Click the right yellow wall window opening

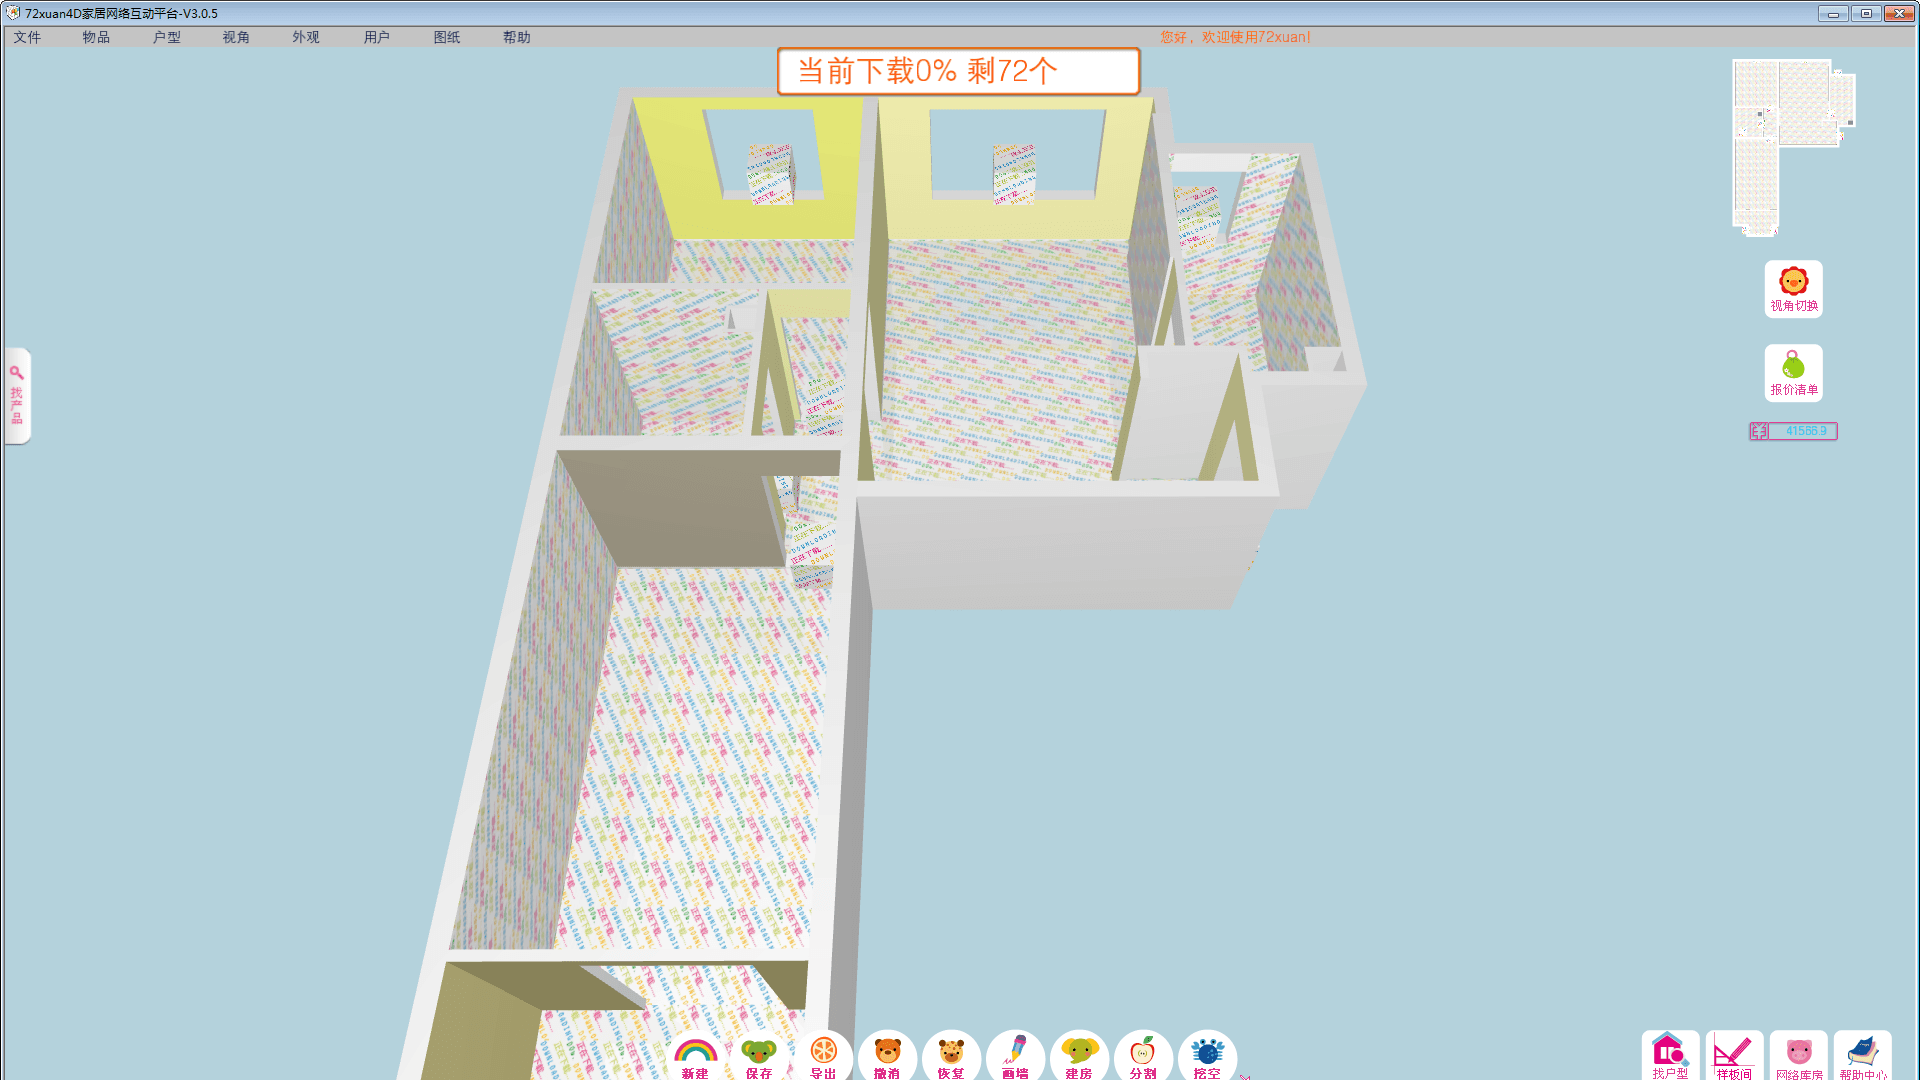point(1017,153)
